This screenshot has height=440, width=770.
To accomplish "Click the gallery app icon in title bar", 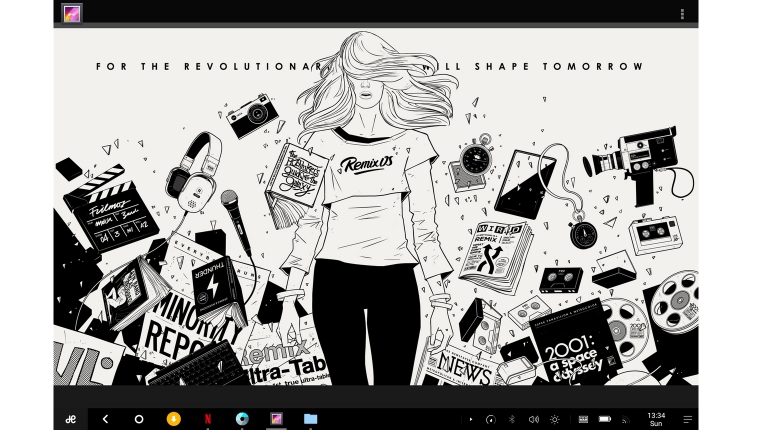I will 72,14.
